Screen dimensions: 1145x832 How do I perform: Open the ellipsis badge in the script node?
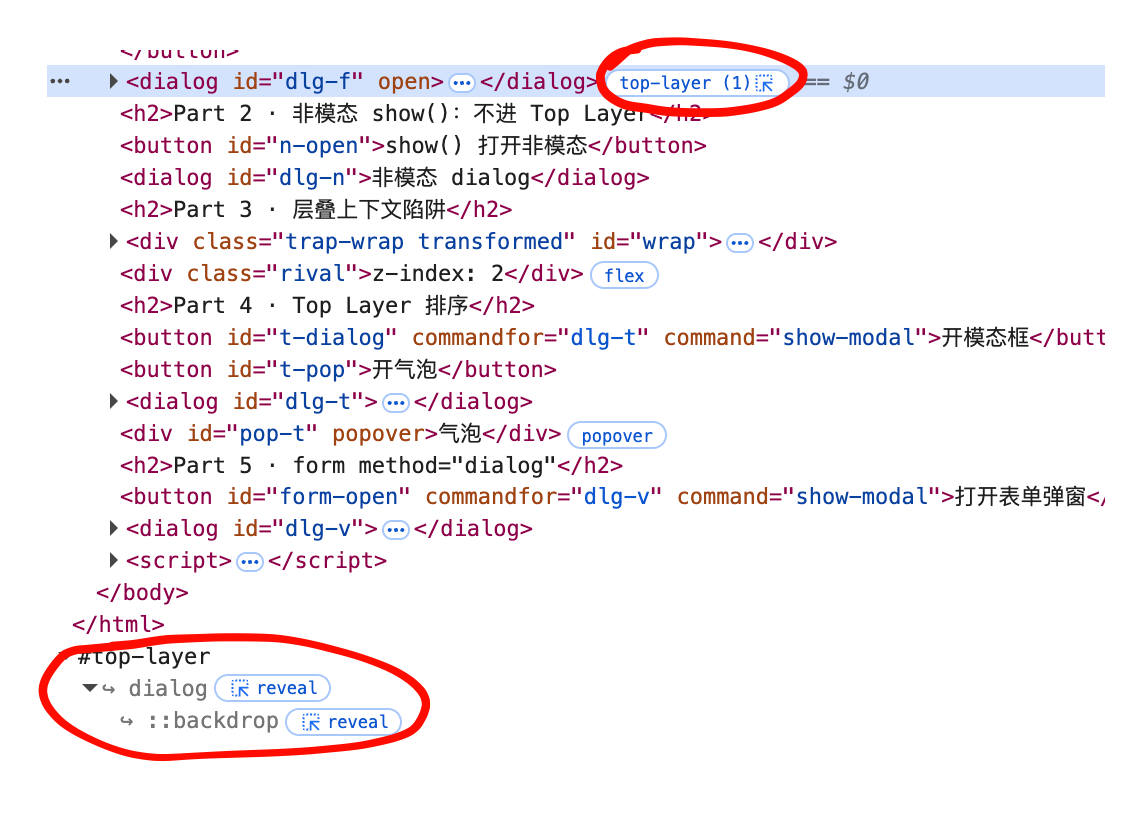(250, 562)
